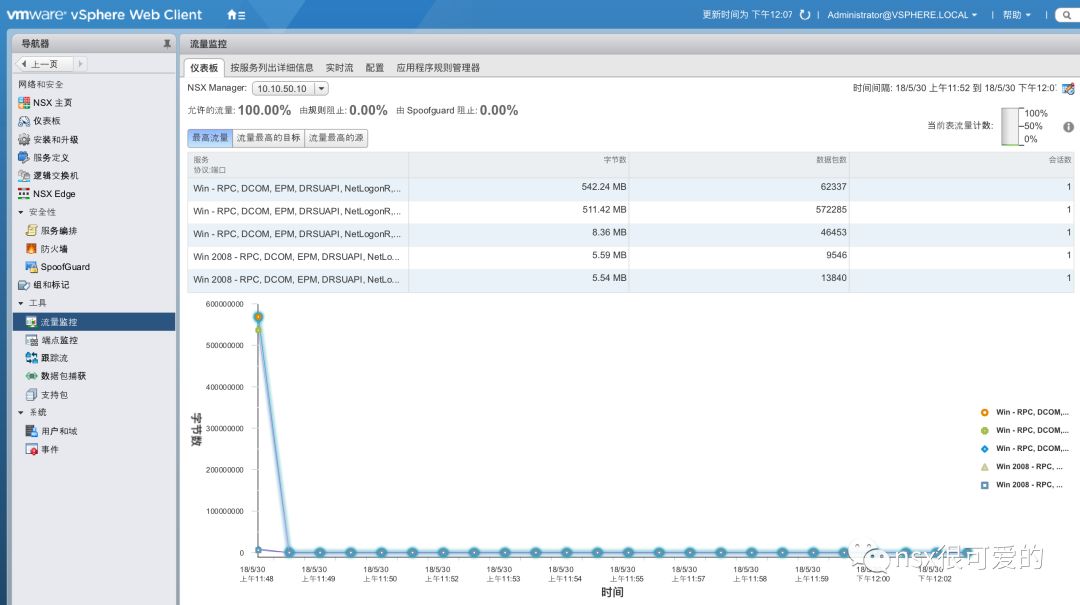Click the info icon near flow table count

[x=1068, y=127]
